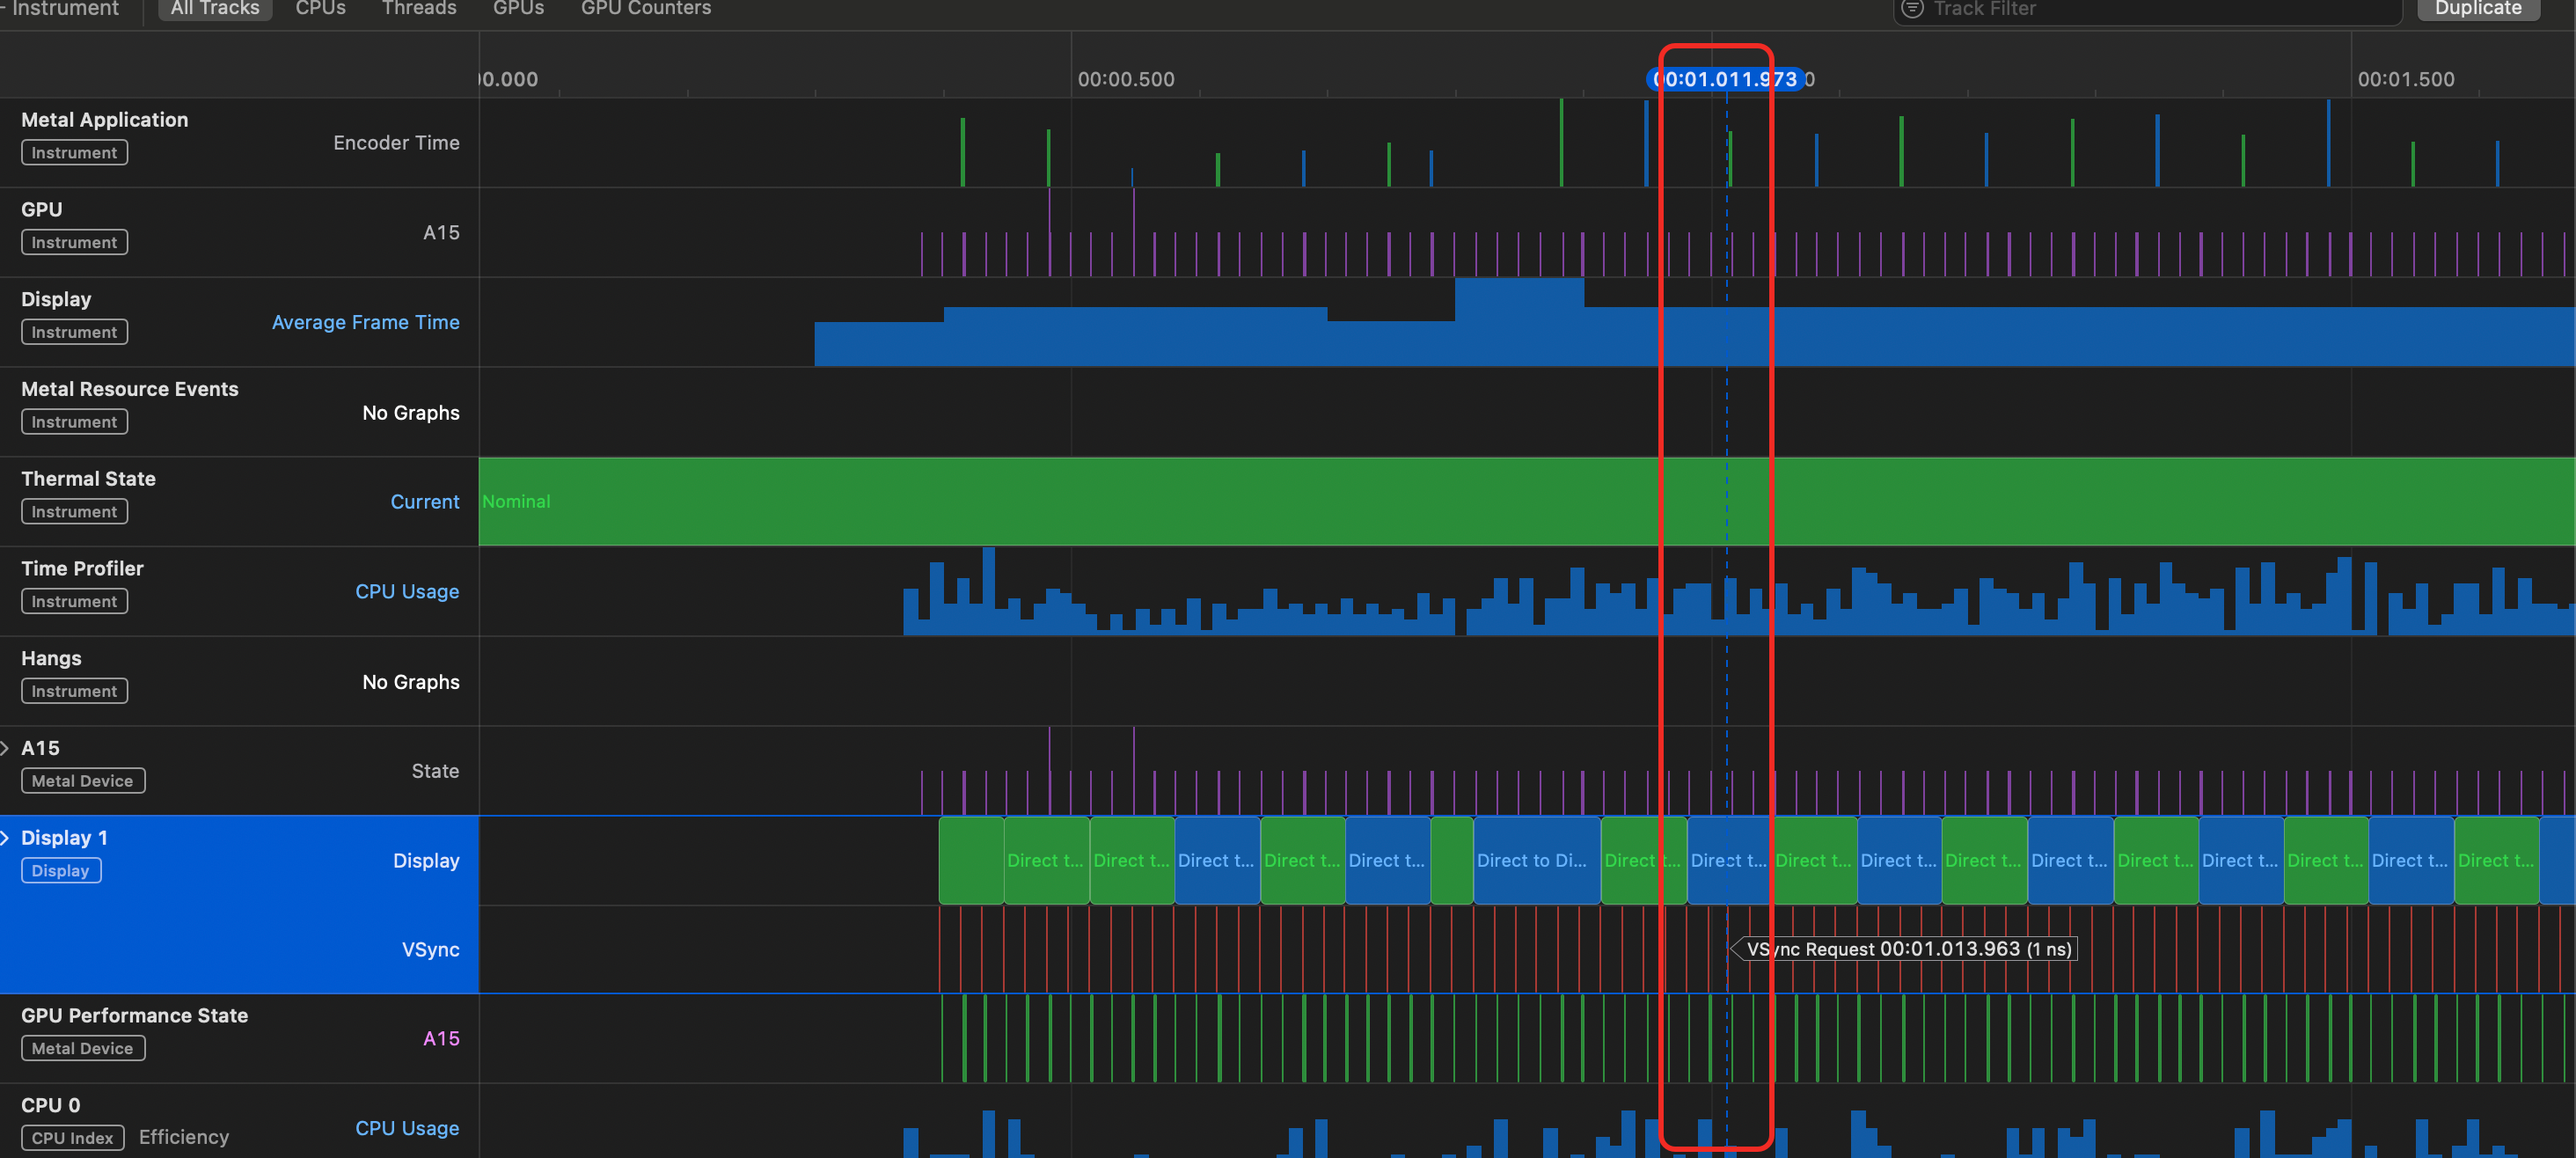Switch to the All Tracks tab
This screenshot has height=1158, width=2576.
click(214, 9)
